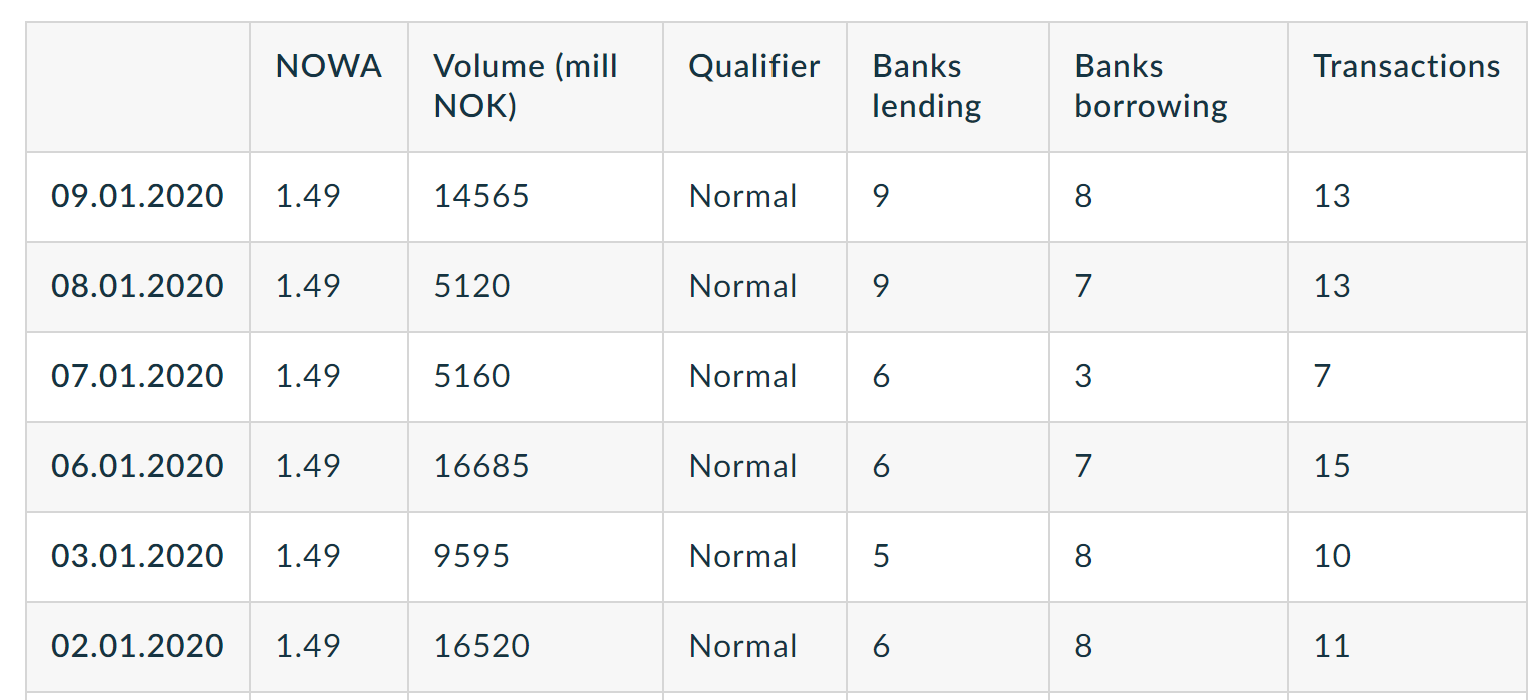Click the NOWA column header

point(328,67)
